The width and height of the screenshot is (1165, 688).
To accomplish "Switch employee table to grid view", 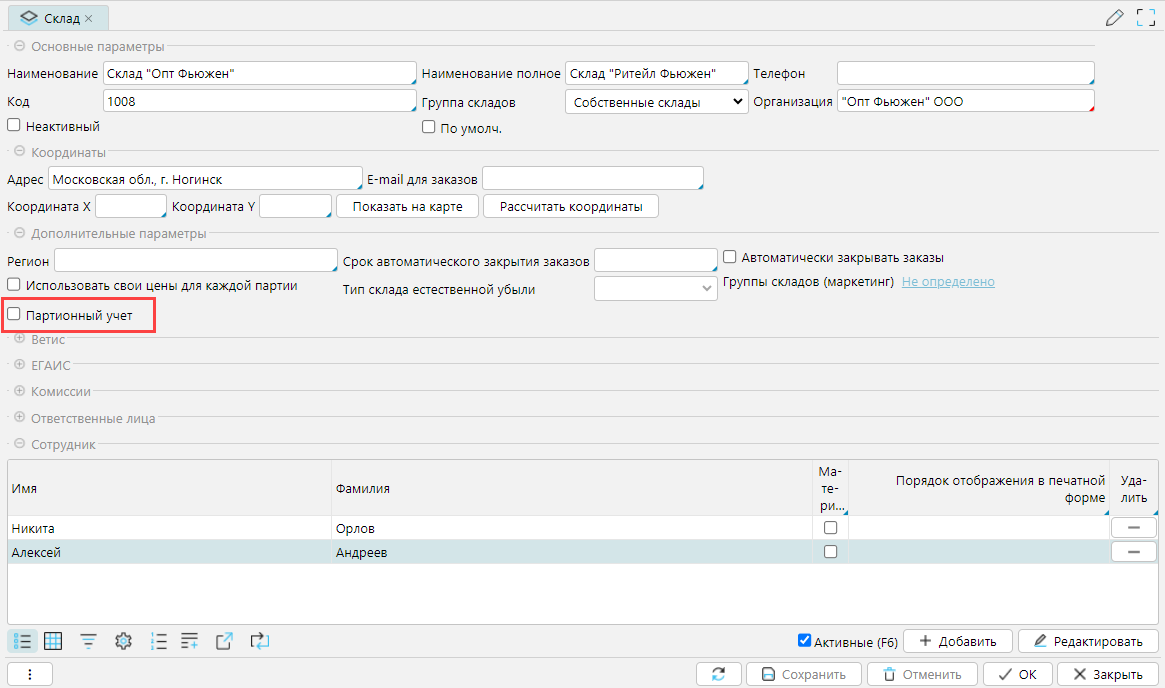I will (x=54, y=641).
